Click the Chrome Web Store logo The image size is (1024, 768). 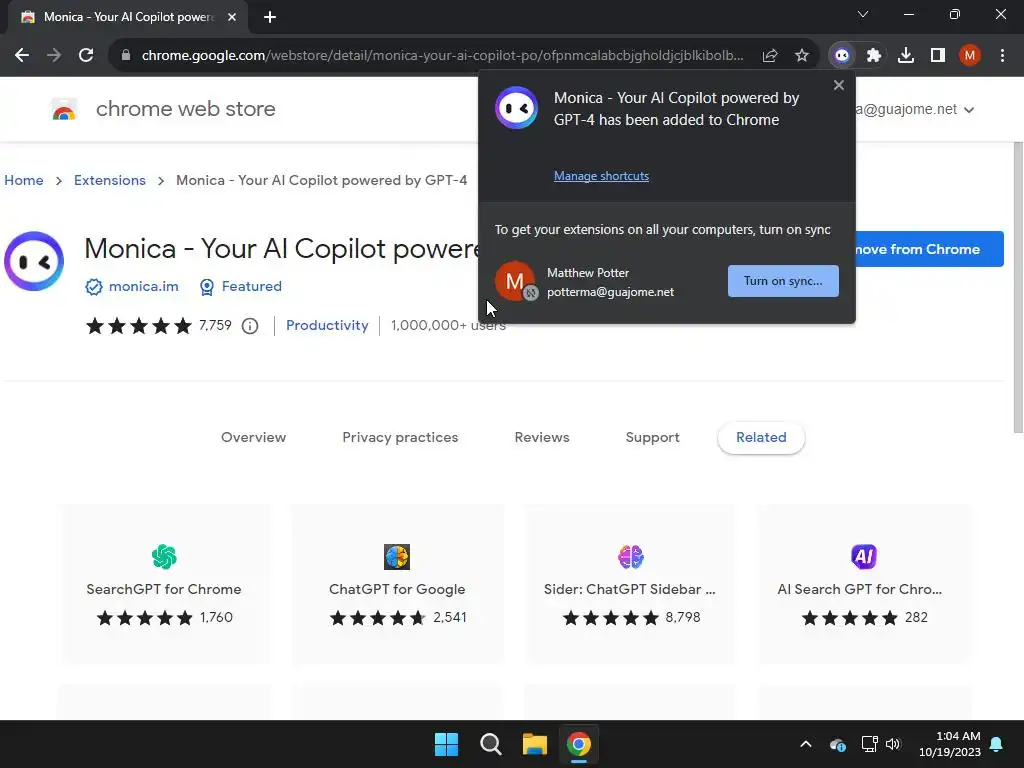point(64,109)
